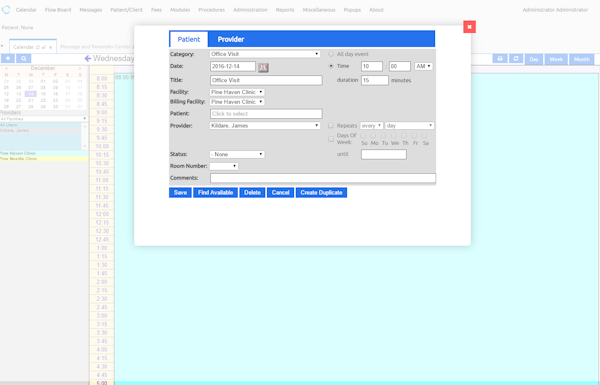Select the All day event radio button
Viewport: 600px width, 385px height.
331,54
